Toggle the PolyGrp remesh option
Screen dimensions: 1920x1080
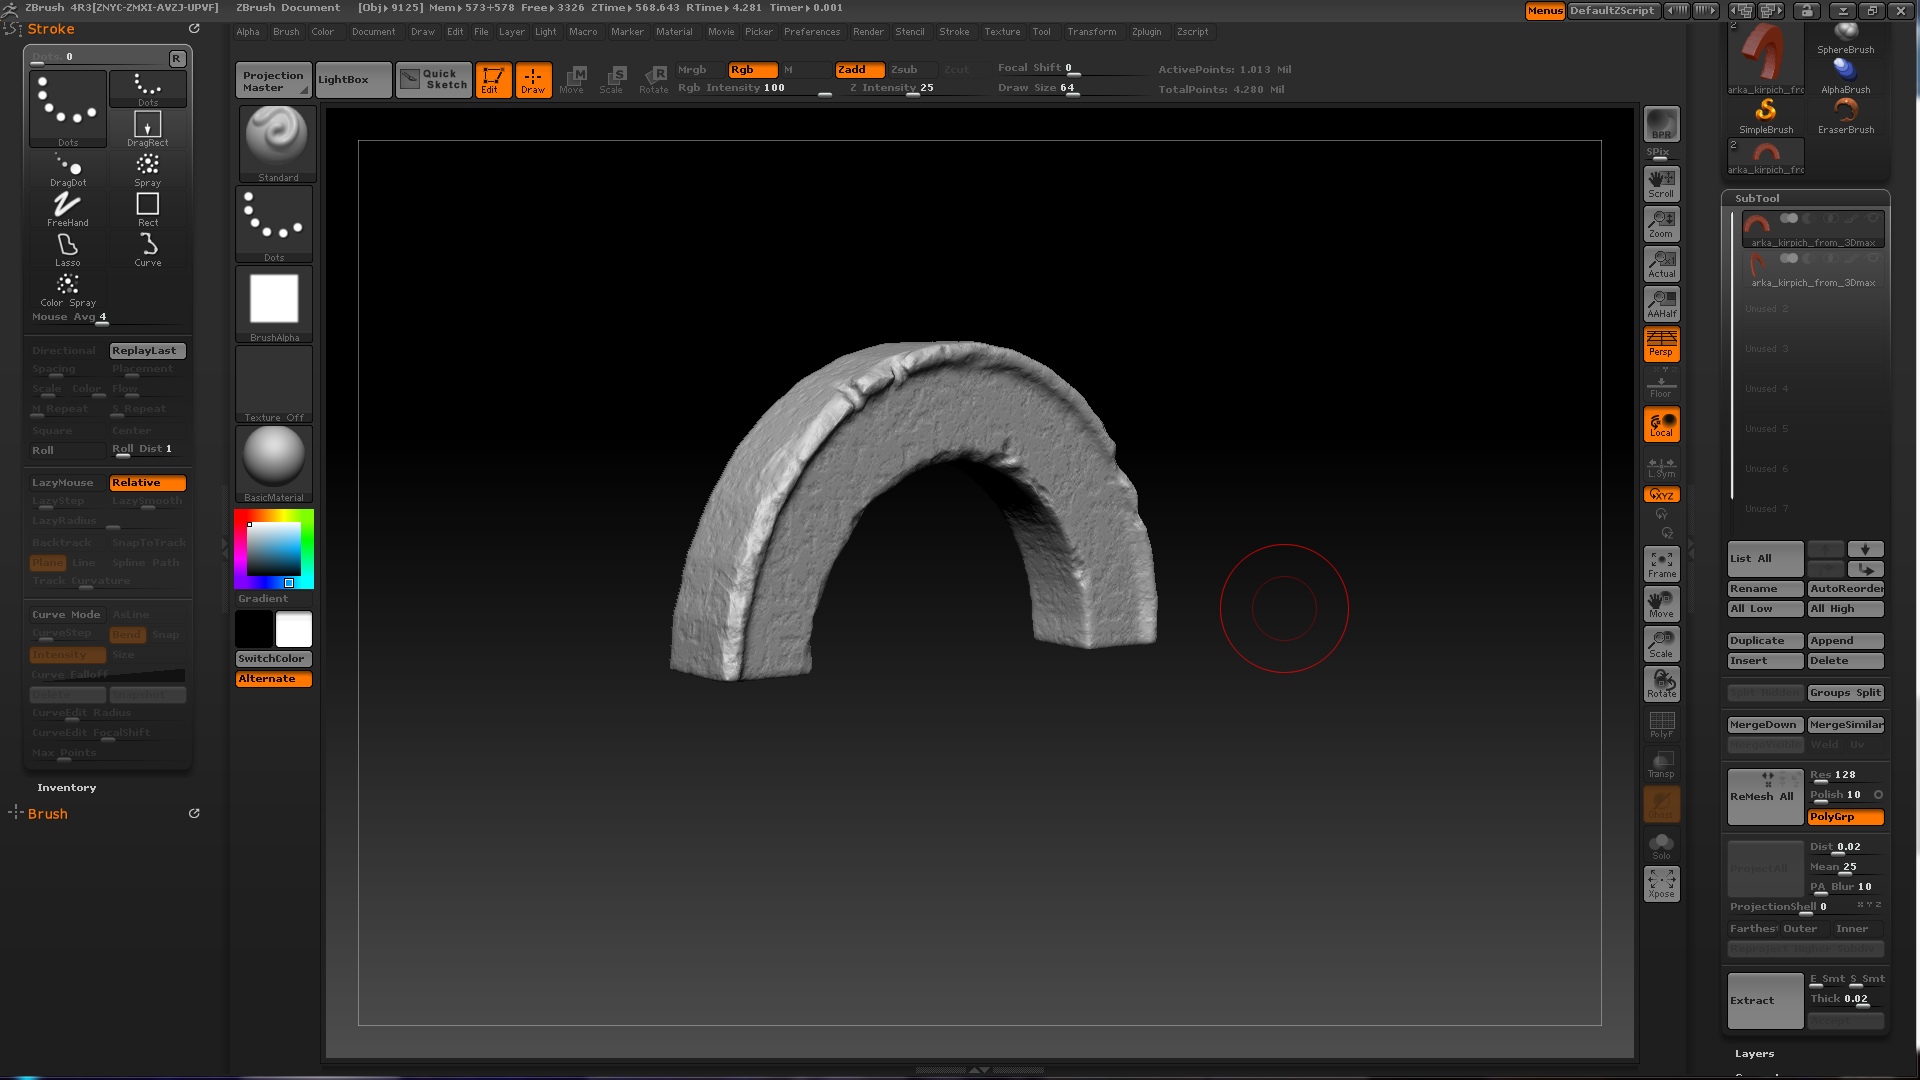tap(1845, 817)
